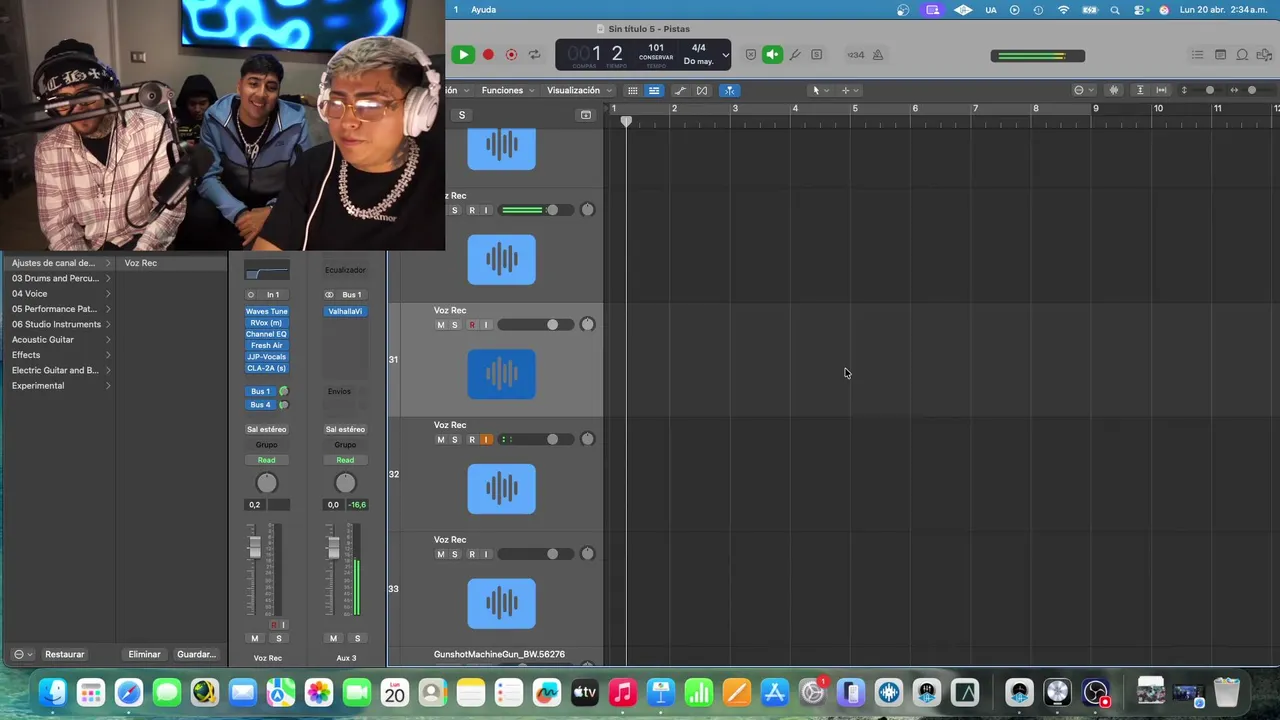Click track 31 audio waveform icon
This screenshot has height=720, width=1280.
[x=501, y=374]
